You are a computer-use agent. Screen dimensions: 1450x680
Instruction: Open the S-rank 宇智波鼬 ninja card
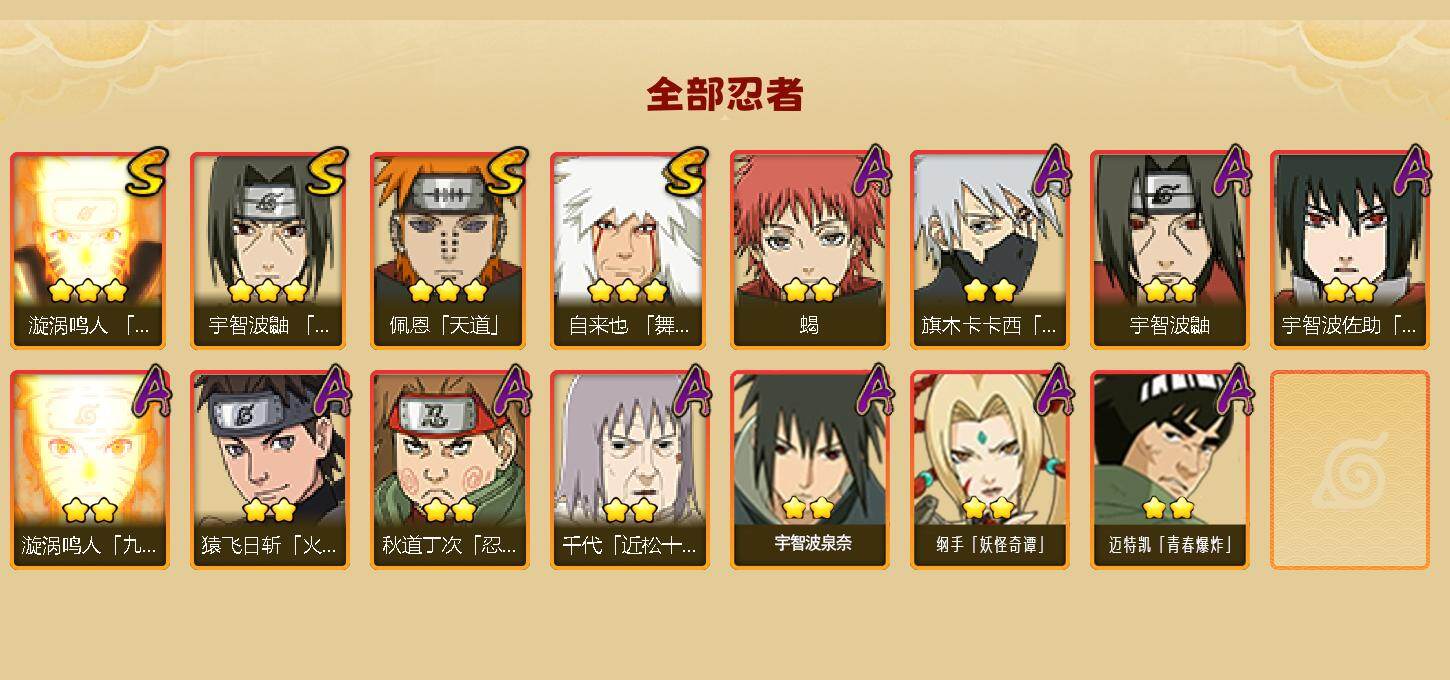click(x=270, y=250)
